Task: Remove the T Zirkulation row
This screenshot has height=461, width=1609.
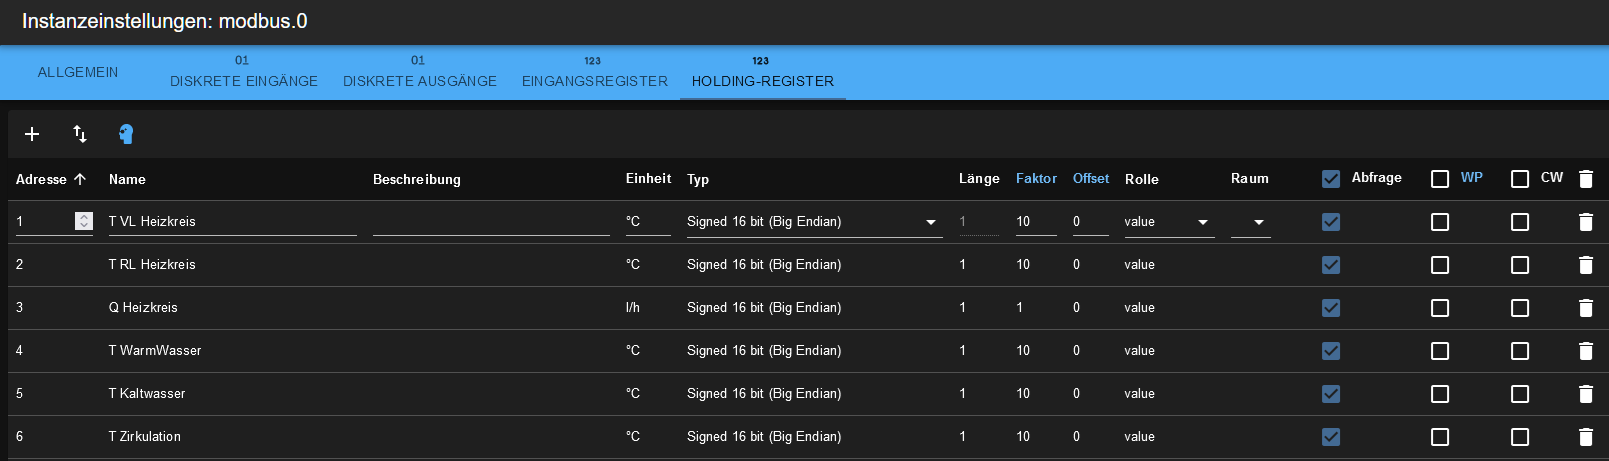Action: click(x=1586, y=437)
